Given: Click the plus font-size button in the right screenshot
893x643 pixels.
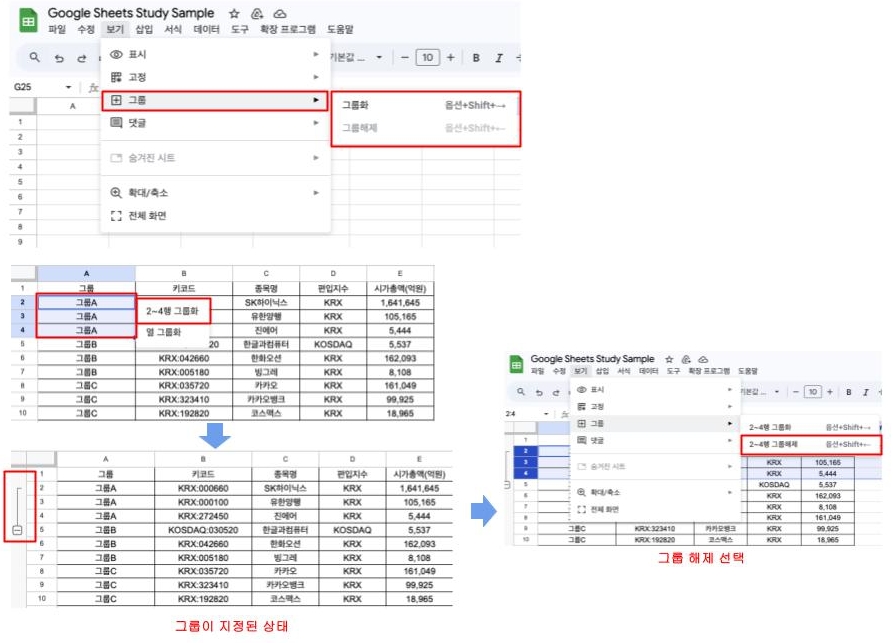Looking at the screenshot, I should [x=830, y=392].
